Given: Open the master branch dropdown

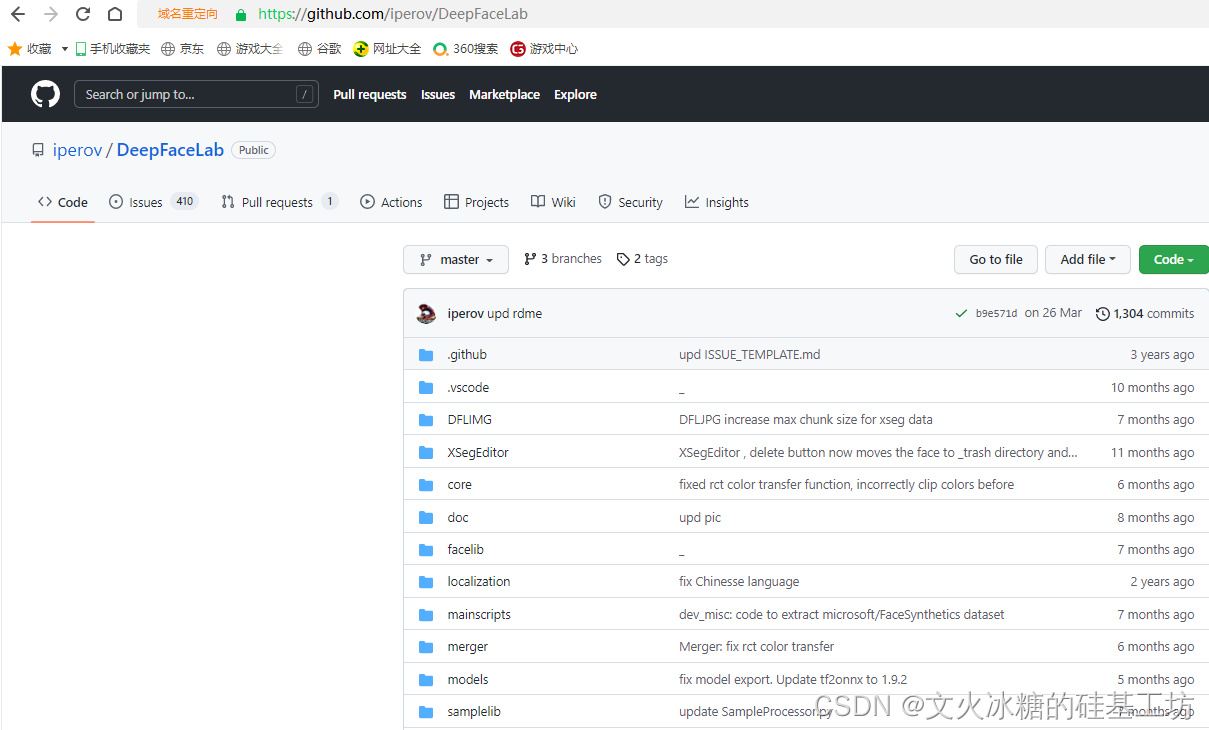Looking at the screenshot, I should point(456,259).
